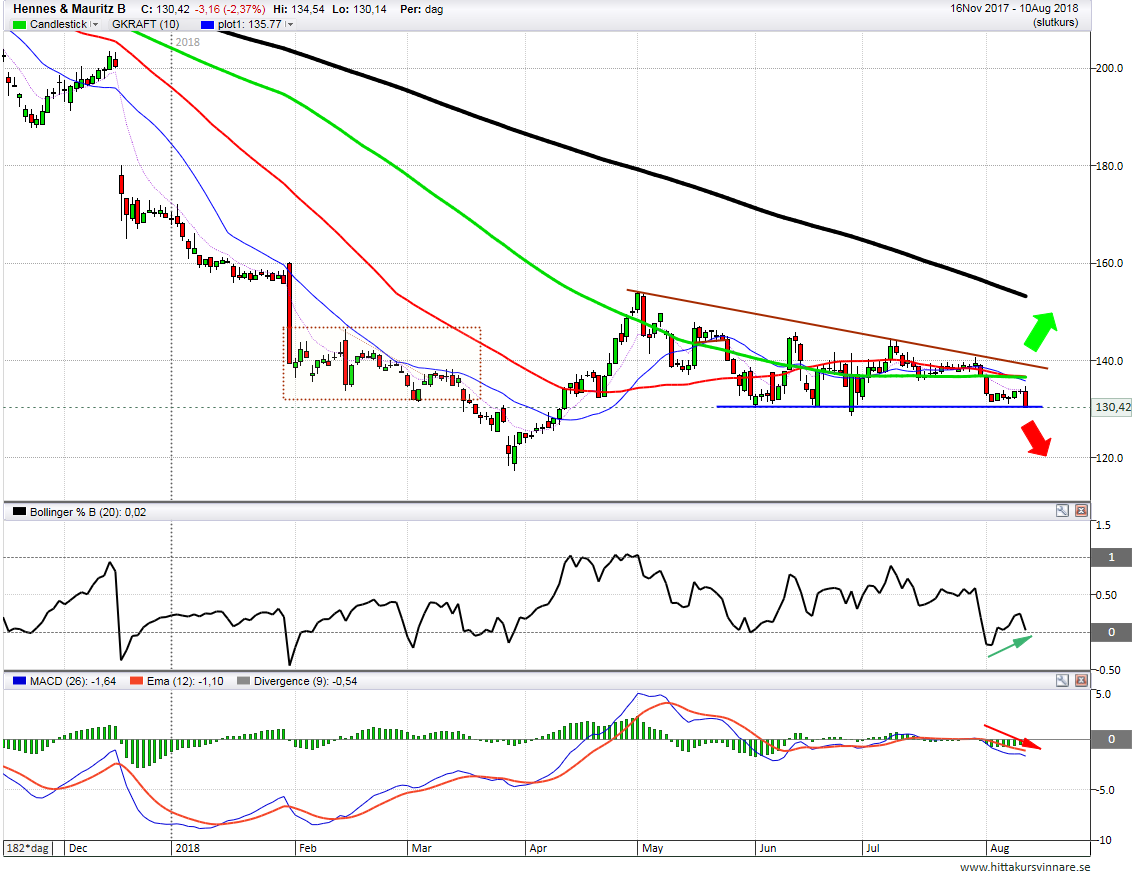1135x872 pixels.
Task: Click the 120.0 price axis label
Action: pos(1109,458)
